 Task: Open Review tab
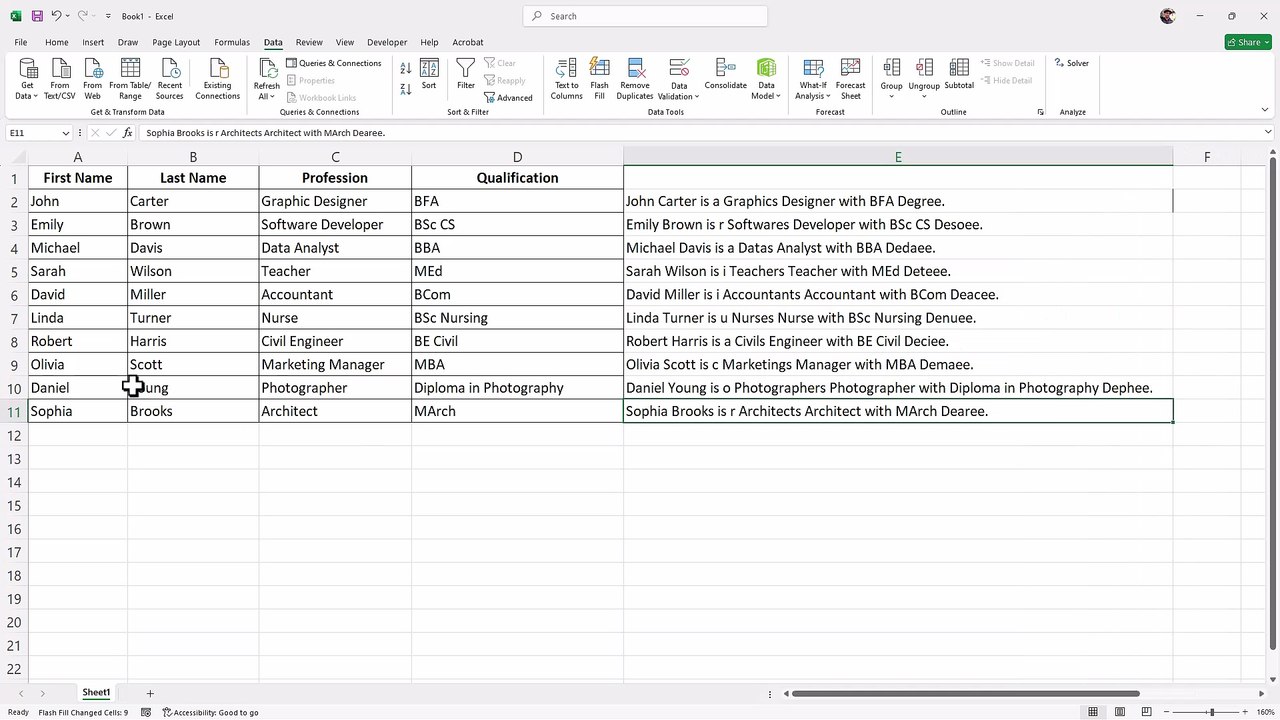(309, 42)
